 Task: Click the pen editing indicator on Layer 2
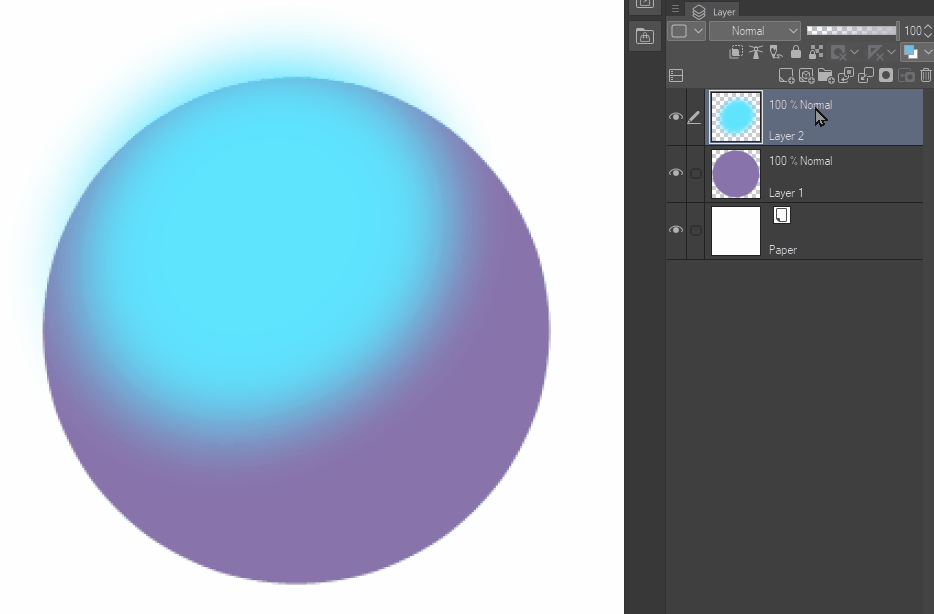pos(695,118)
